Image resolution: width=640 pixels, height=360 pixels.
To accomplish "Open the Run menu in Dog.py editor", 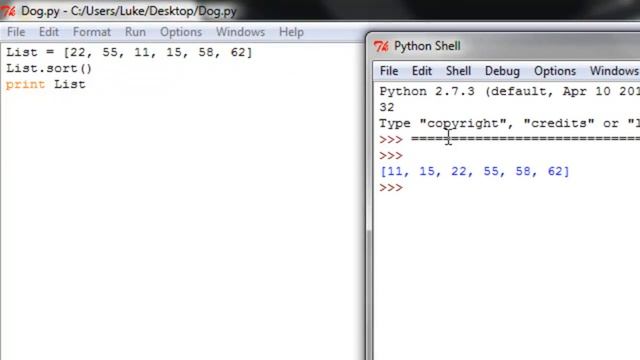I will tap(135, 32).
